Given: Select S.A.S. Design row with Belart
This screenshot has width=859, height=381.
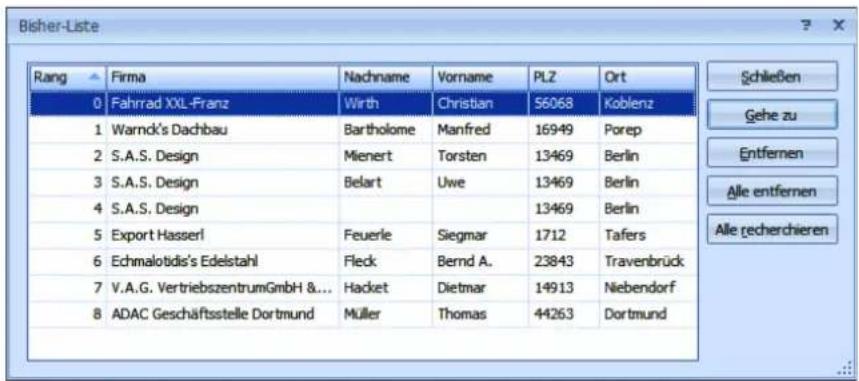Looking at the screenshot, I should 363,183.
